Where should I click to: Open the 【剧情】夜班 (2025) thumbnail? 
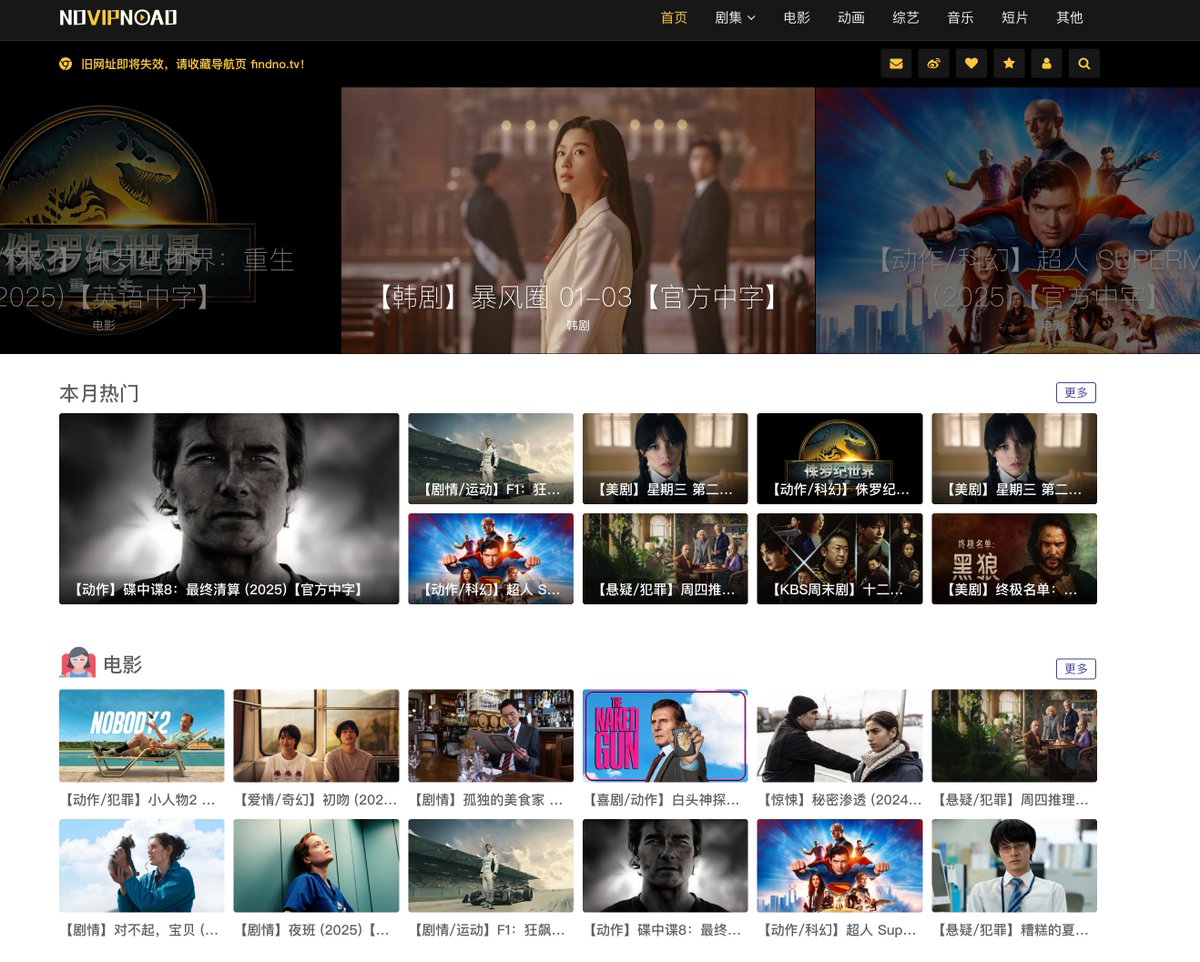(x=316, y=866)
